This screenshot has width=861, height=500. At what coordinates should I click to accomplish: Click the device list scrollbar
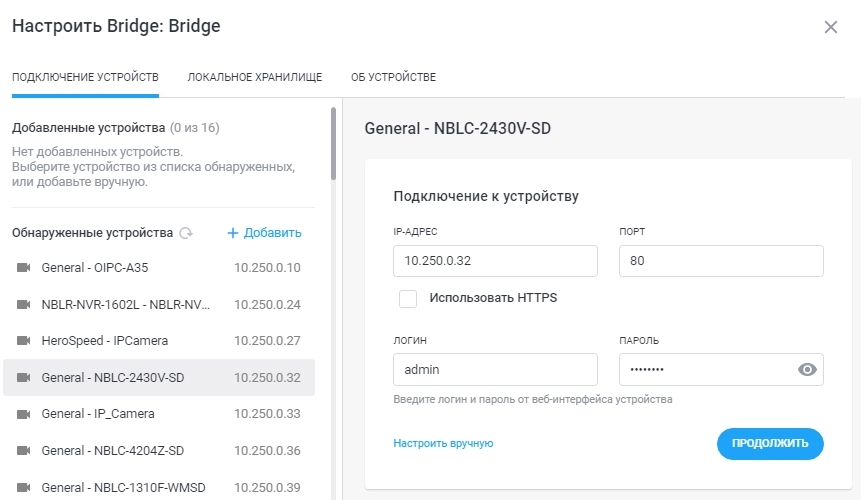pos(333,144)
